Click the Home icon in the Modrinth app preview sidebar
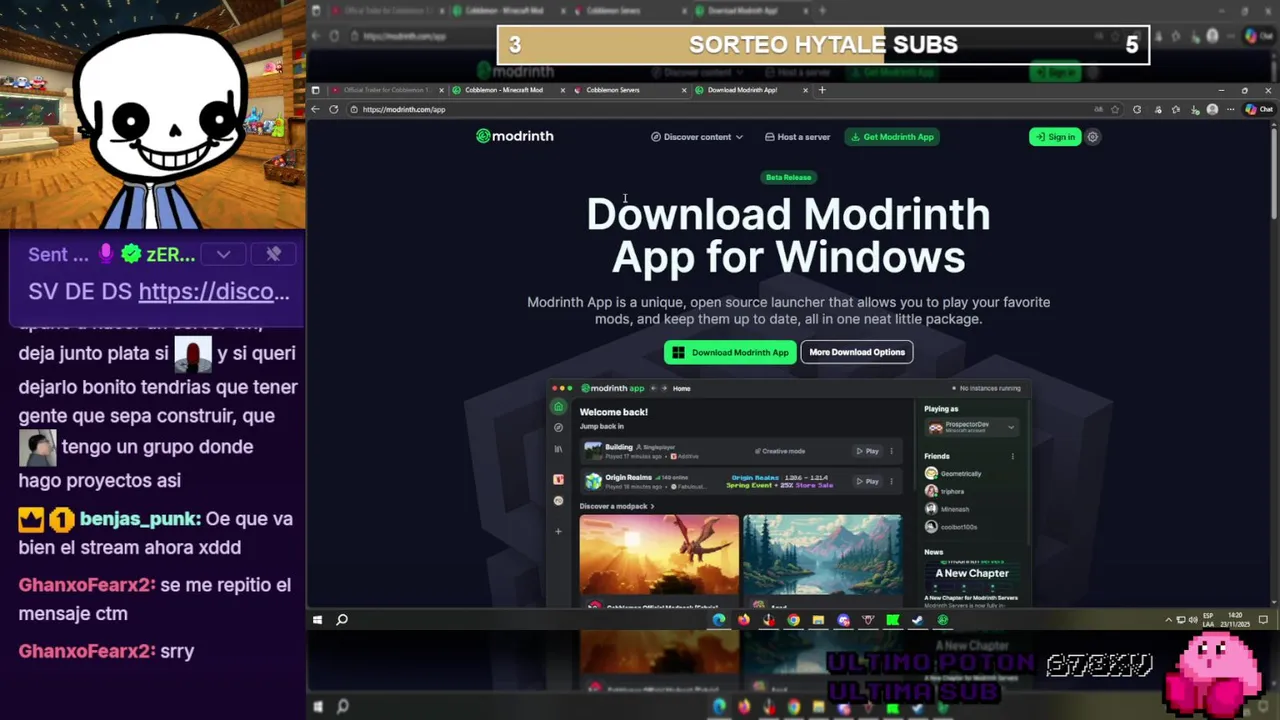Image resolution: width=1280 pixels, height=720 pixels. click(558, 407)
